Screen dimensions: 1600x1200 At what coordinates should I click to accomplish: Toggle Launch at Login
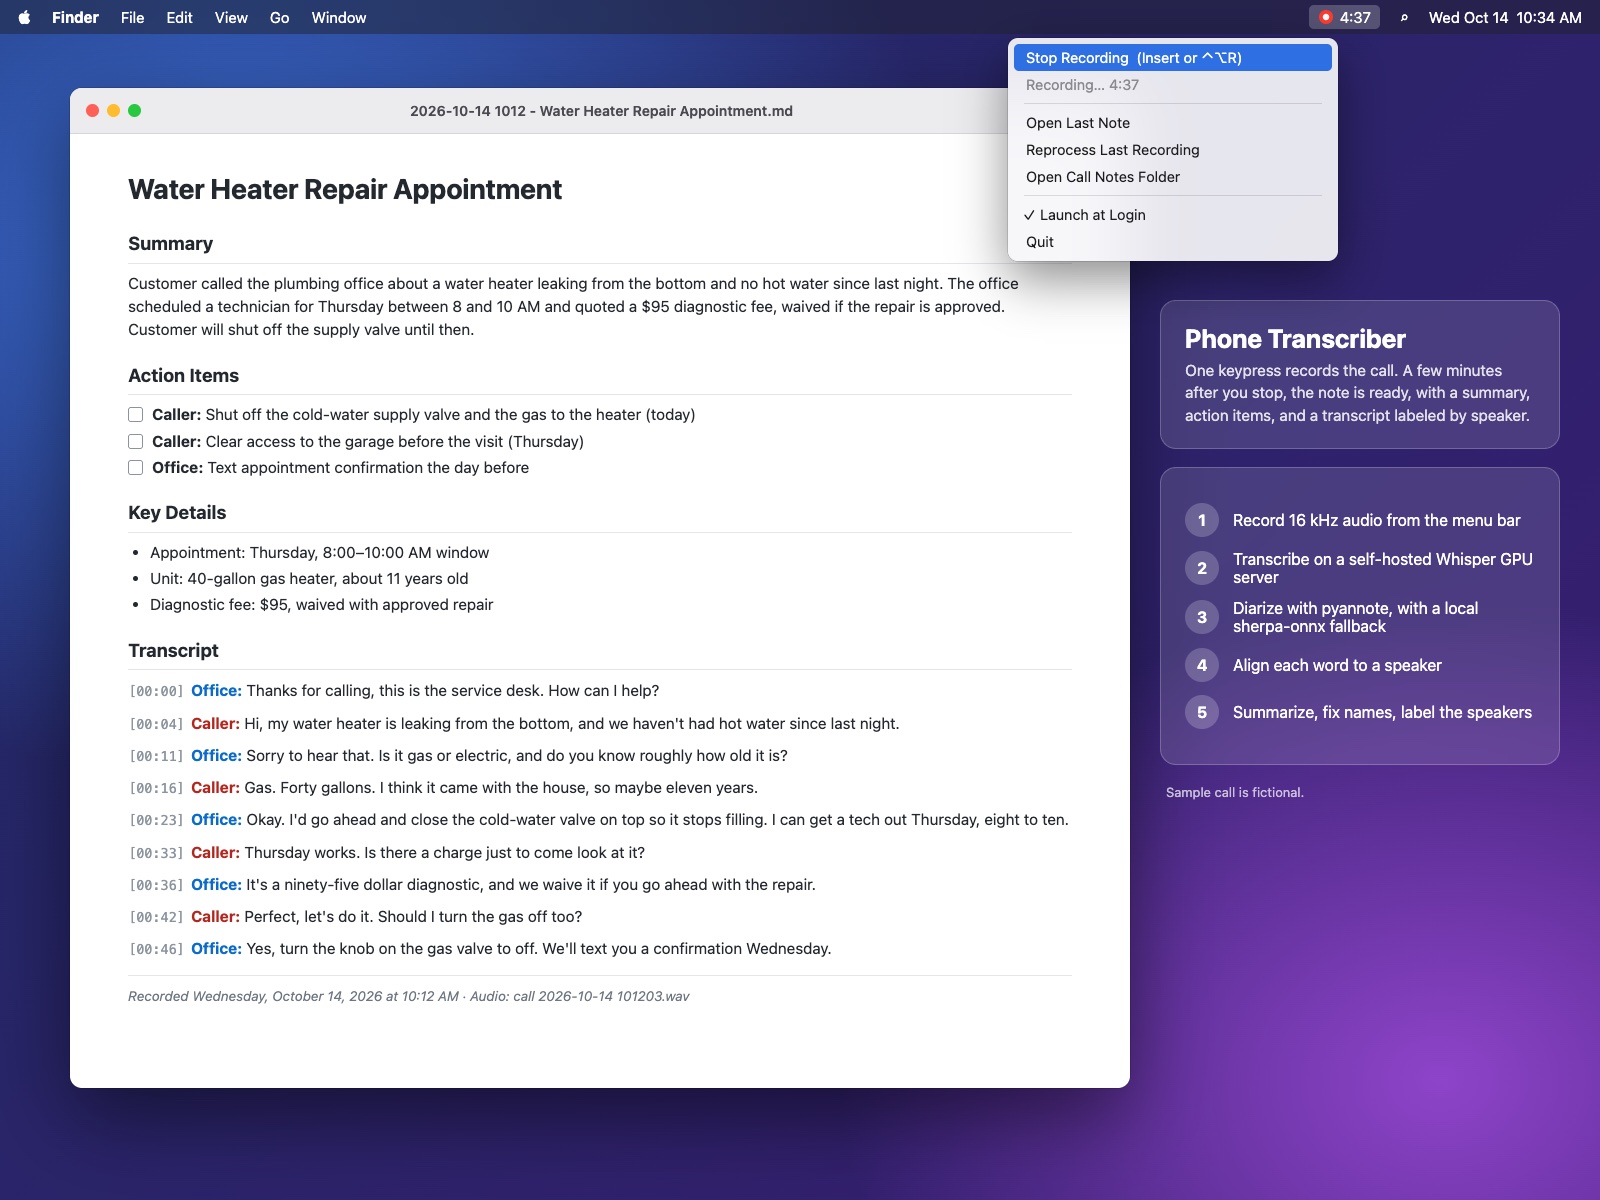(1173, 215)
